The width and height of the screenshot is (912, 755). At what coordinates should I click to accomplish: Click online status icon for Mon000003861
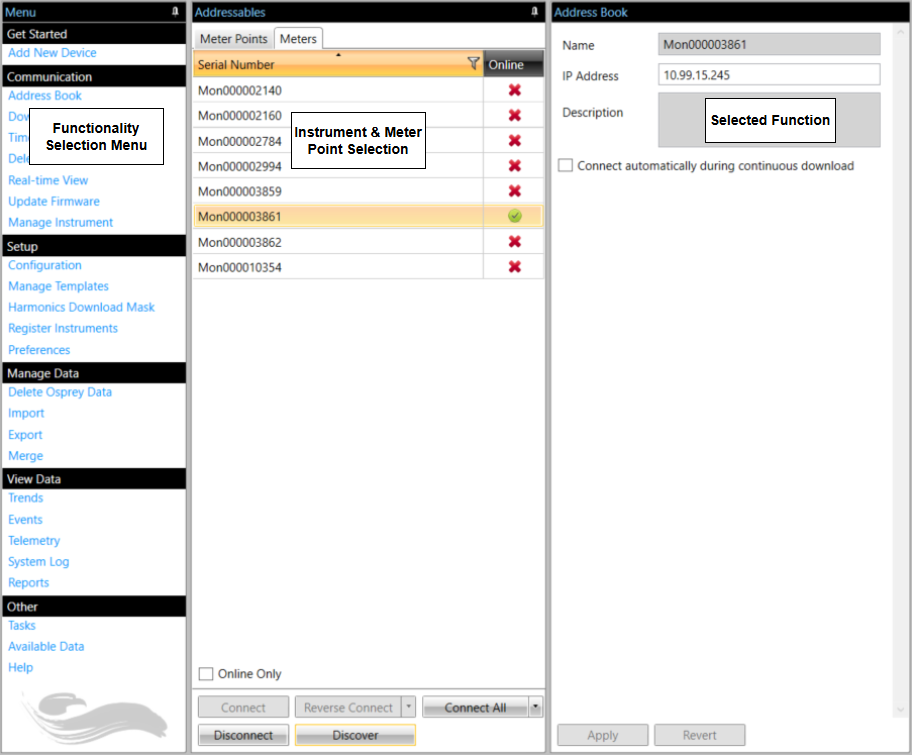(515, 216)
